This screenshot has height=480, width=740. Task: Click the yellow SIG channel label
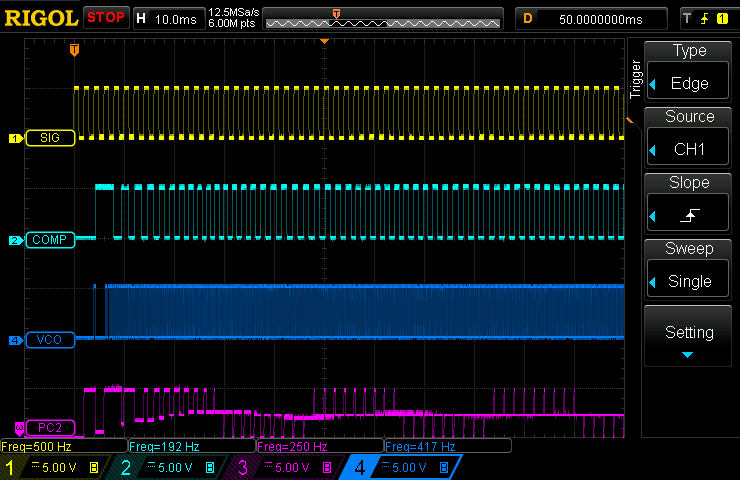[x=49, y=138]
